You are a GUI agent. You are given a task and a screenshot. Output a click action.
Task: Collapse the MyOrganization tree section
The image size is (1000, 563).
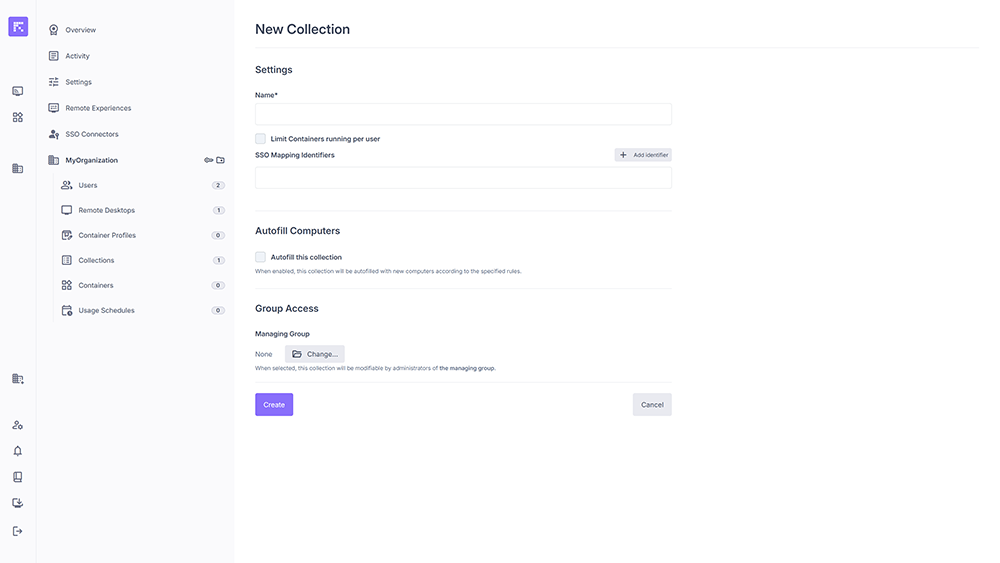pyautogui.click(x=91, y=160)
